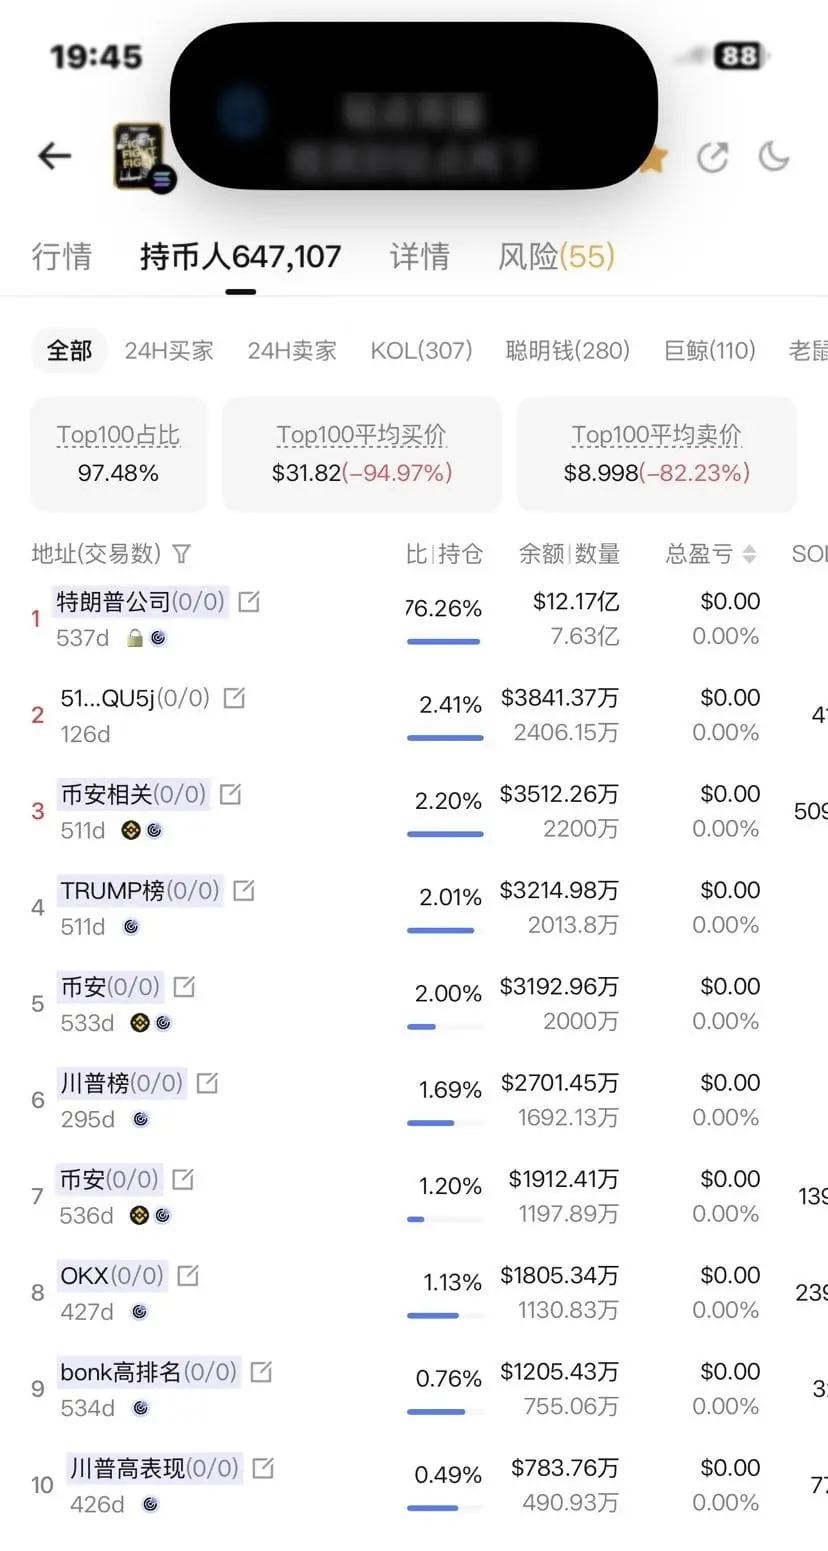Tap the token avatar thumbnail
Screen dimensions: 828x1551
[x=141, y=157]
